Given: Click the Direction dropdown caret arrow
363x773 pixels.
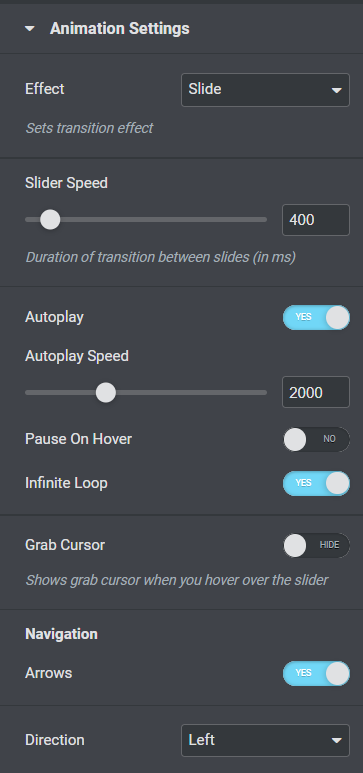Looking at the screenshot, I should 337,740.
